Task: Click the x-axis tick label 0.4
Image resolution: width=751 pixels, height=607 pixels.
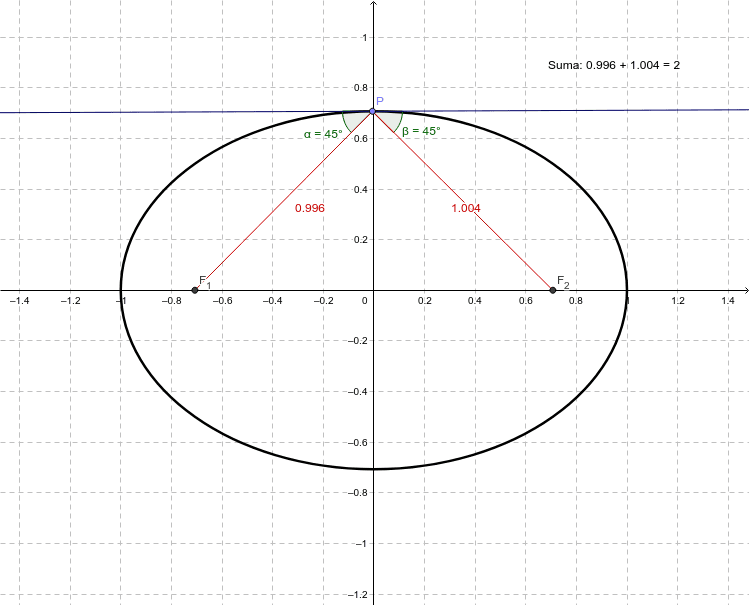Action: [x=475, y=300]
